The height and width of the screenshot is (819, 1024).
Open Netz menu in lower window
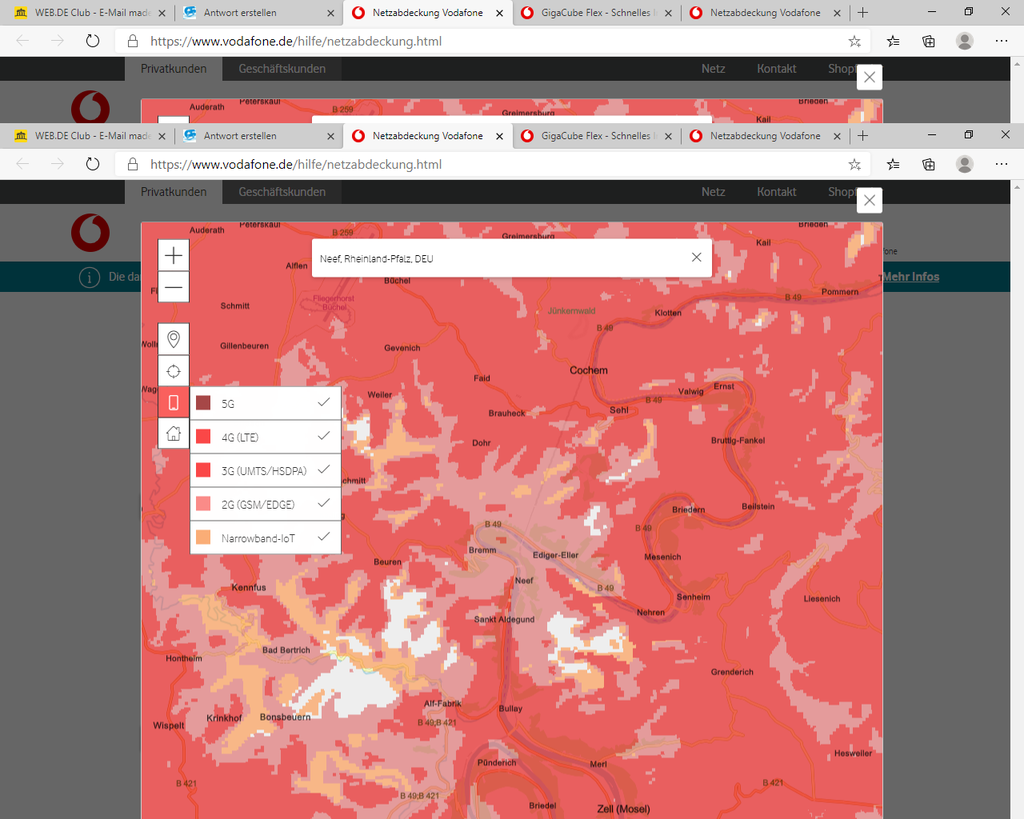click(713, 192)
